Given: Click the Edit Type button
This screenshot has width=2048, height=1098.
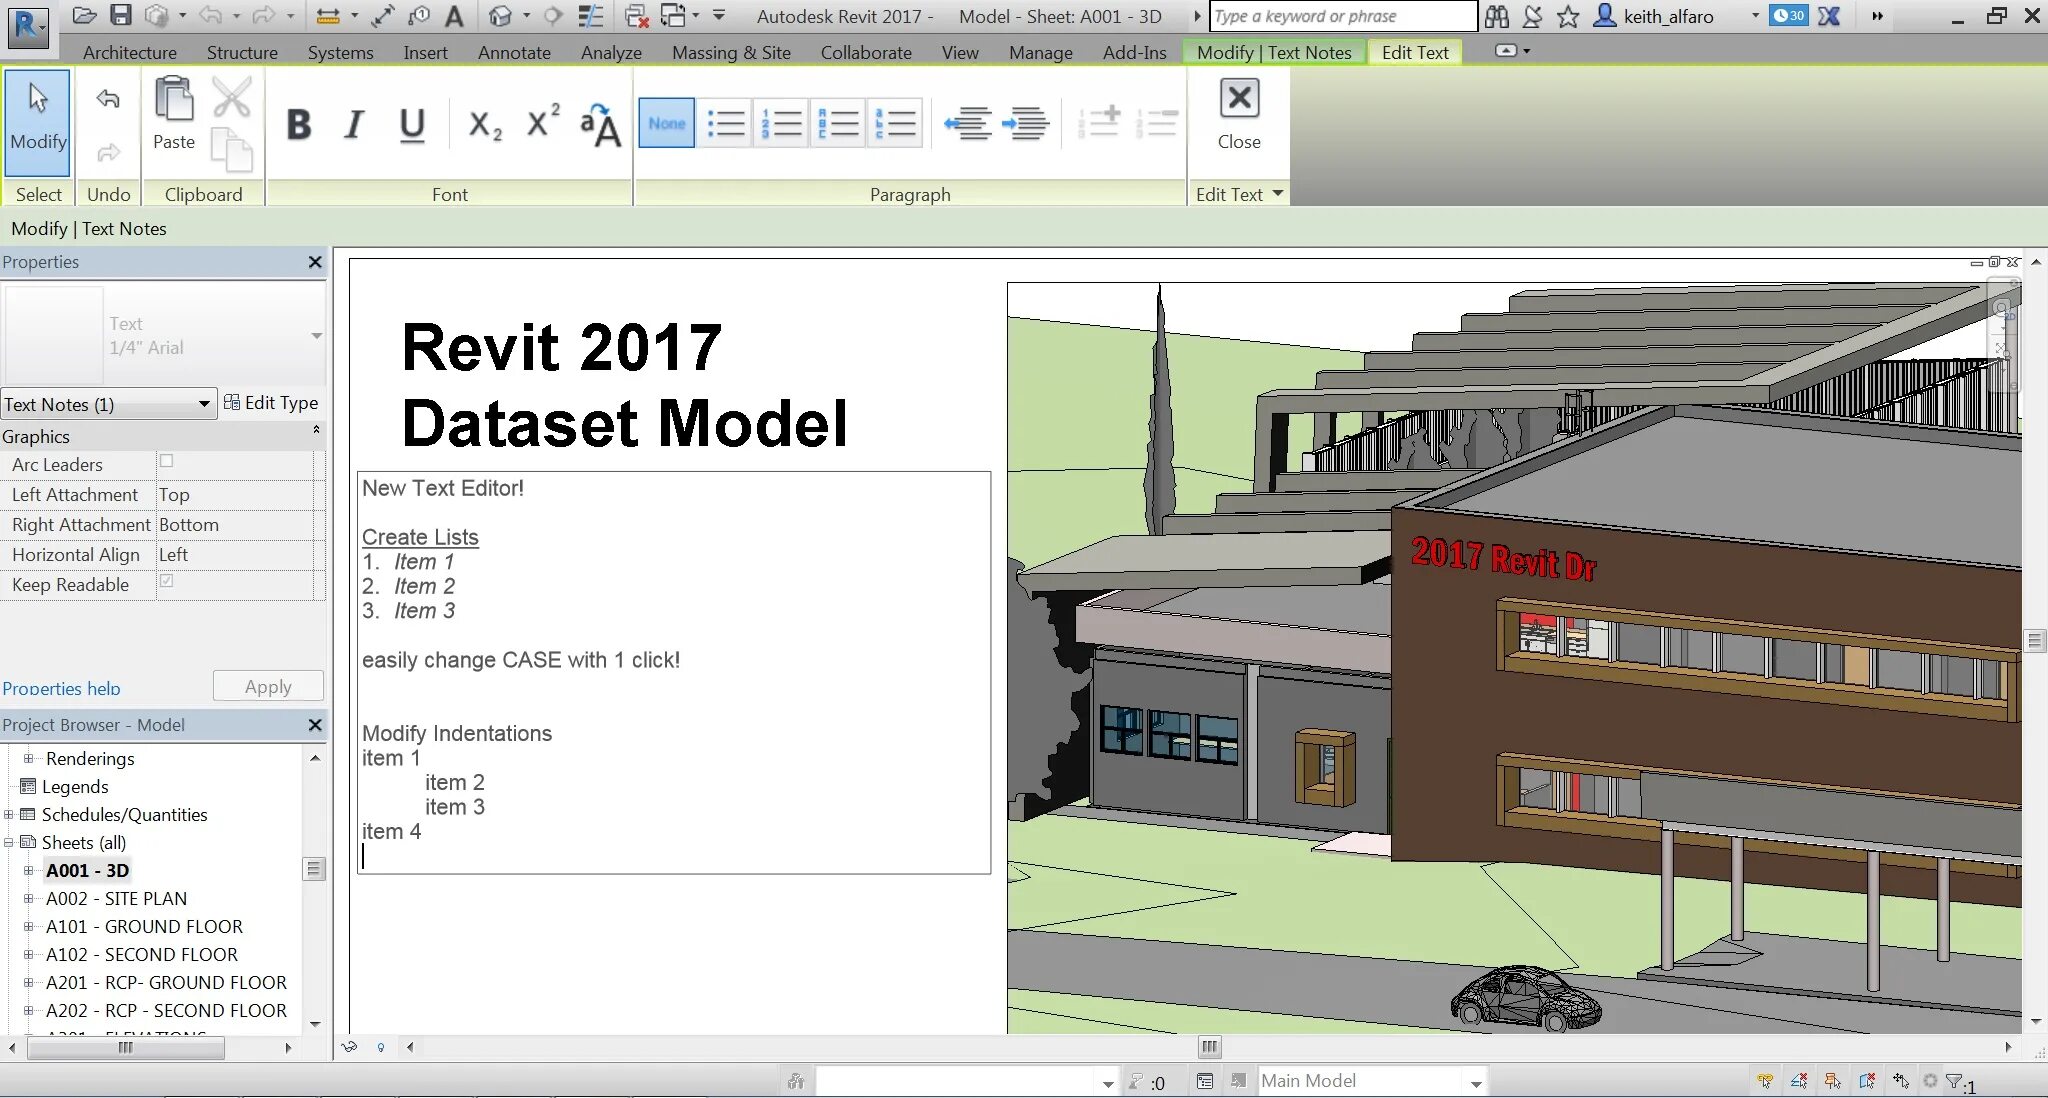Looking at the screenshot, I should (271, 403).
